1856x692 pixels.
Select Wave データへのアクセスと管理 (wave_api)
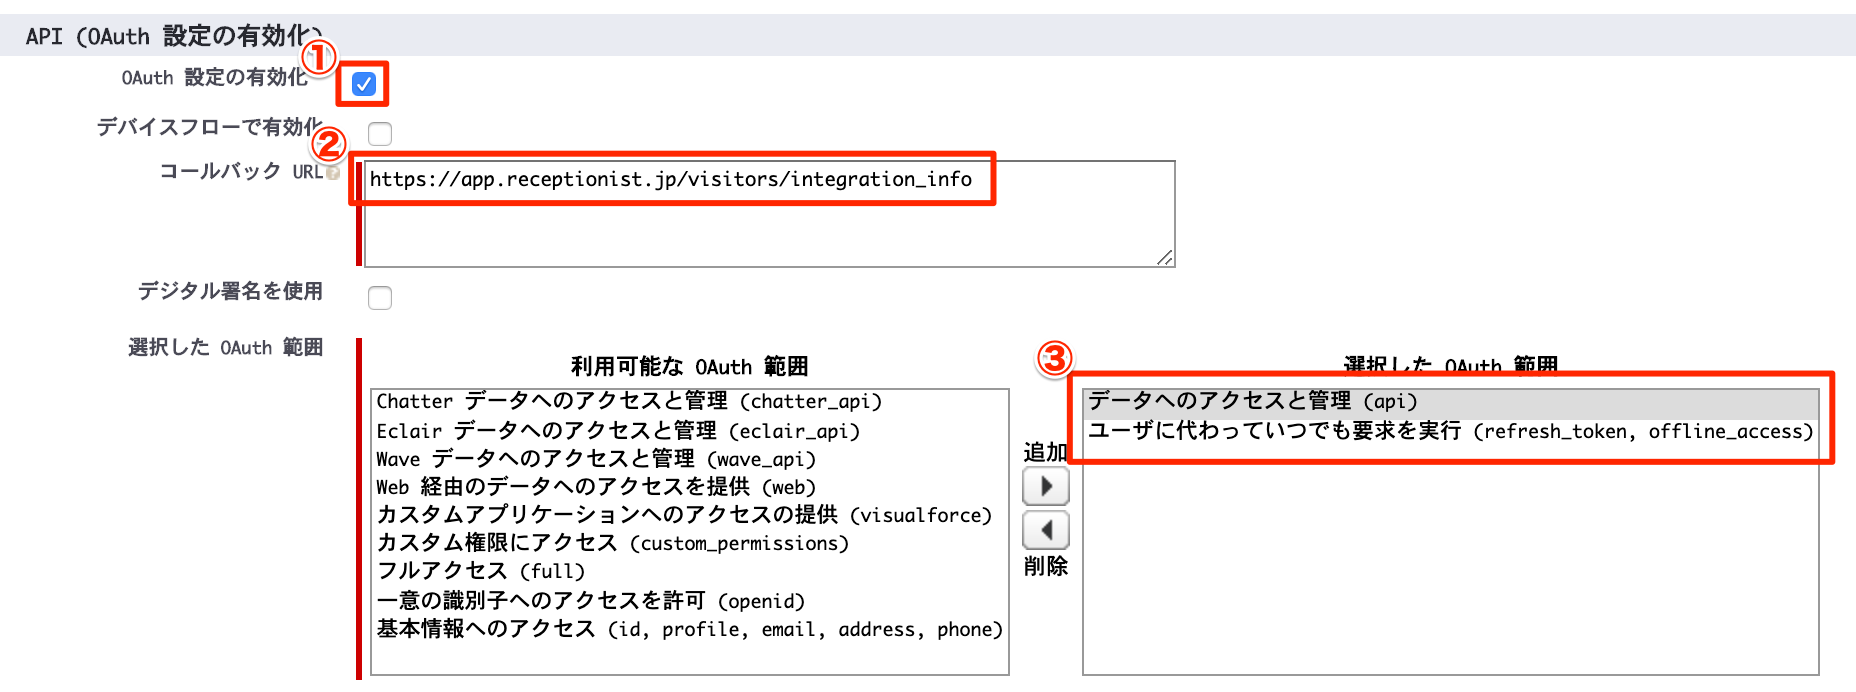tap(596, 459)
